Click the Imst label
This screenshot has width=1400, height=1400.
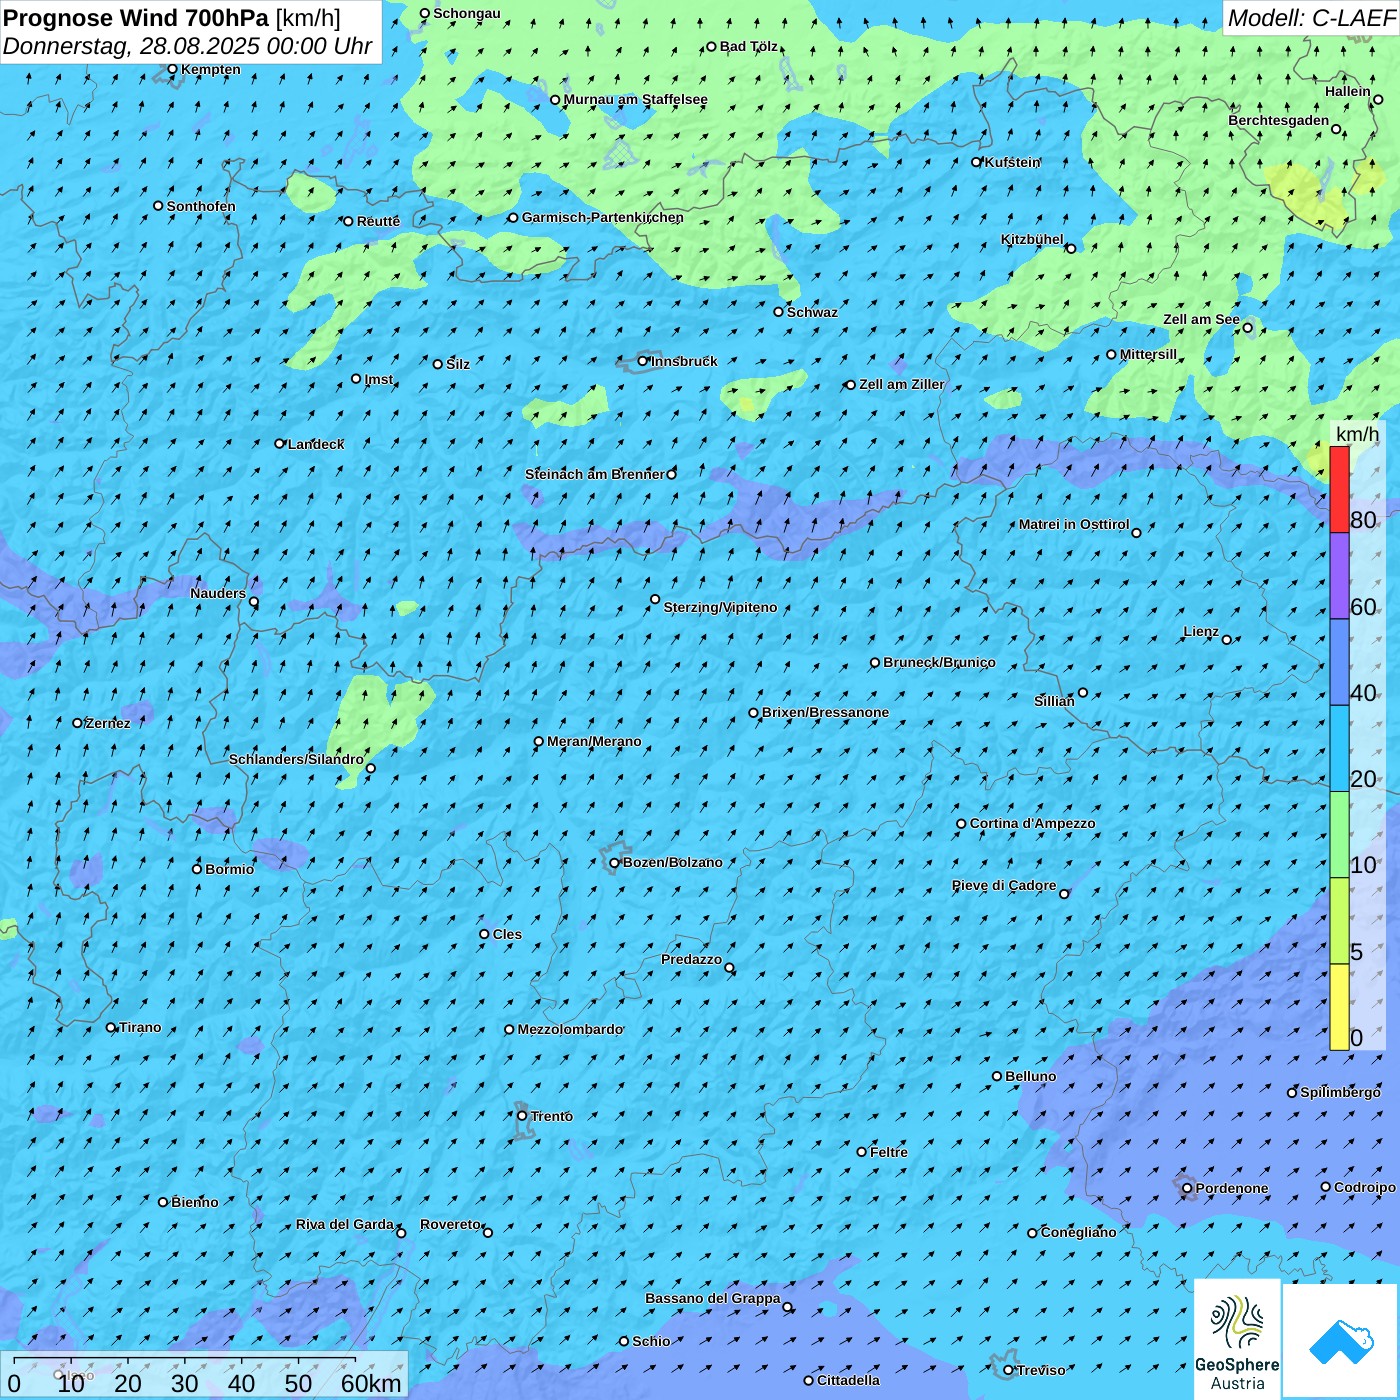[x=379, y=379]
